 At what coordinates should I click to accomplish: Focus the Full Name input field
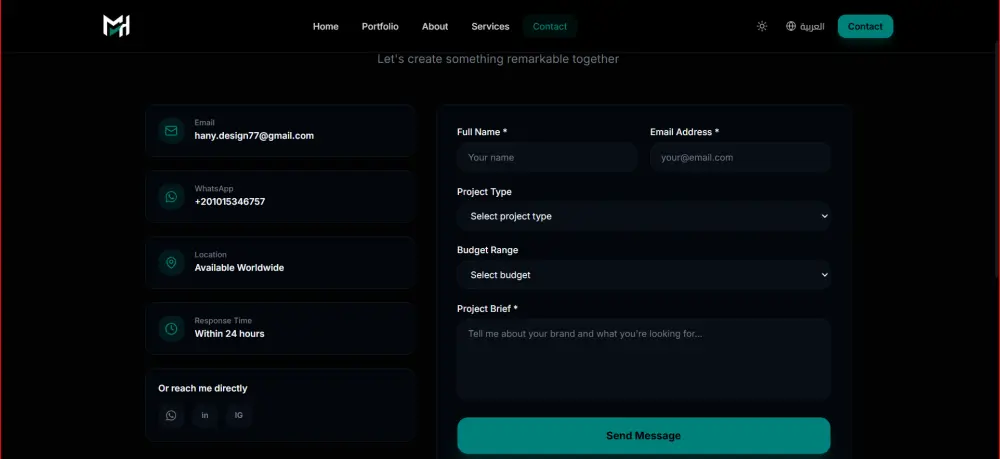point(547,157)
